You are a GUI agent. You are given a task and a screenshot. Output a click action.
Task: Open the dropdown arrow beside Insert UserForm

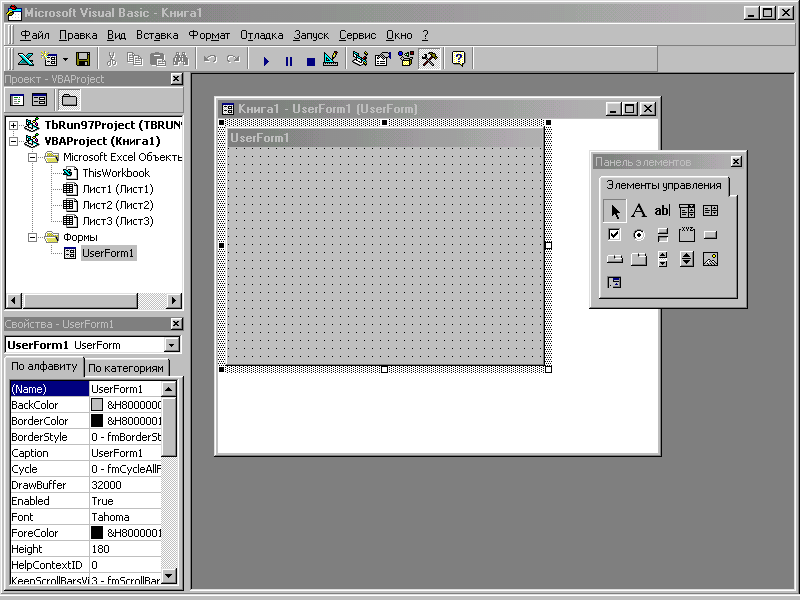65,60
